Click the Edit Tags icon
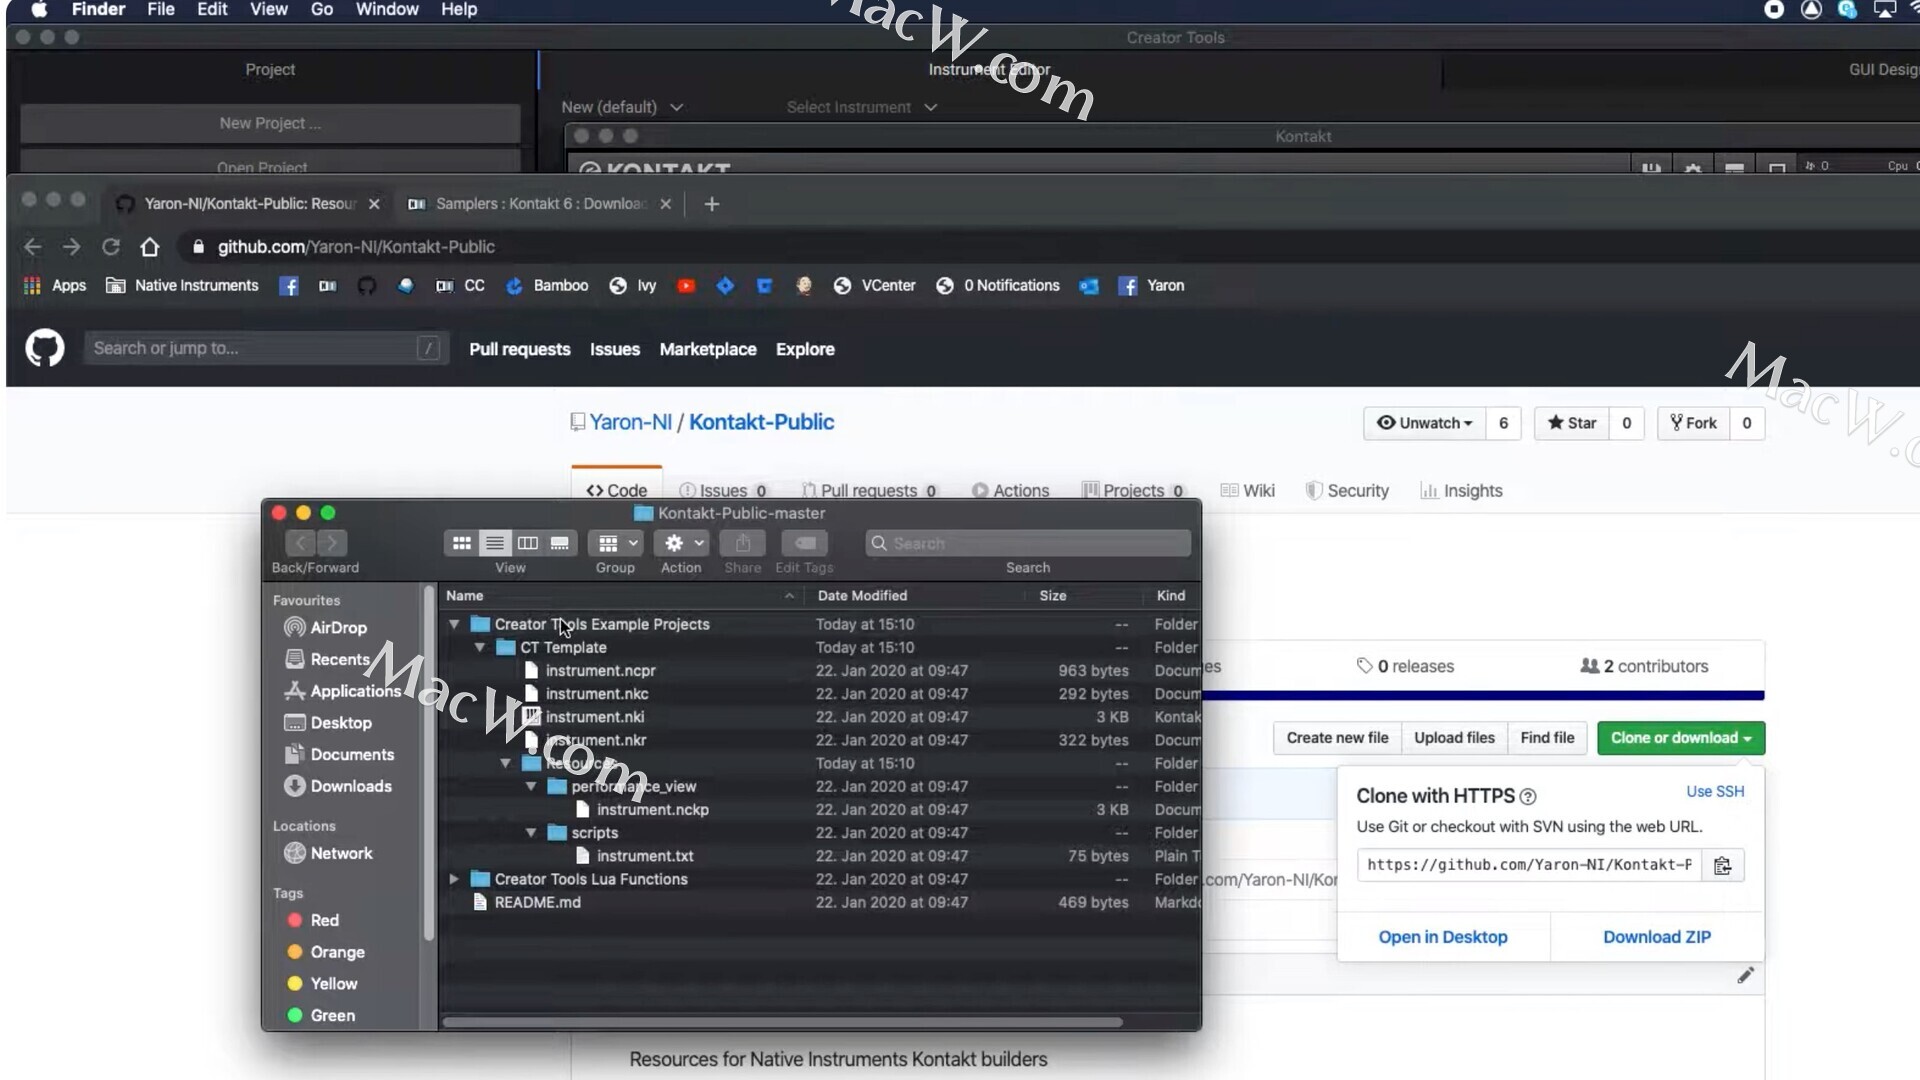The height and width of the screenshot is (1080, 1920). click(x=805, y=543)
